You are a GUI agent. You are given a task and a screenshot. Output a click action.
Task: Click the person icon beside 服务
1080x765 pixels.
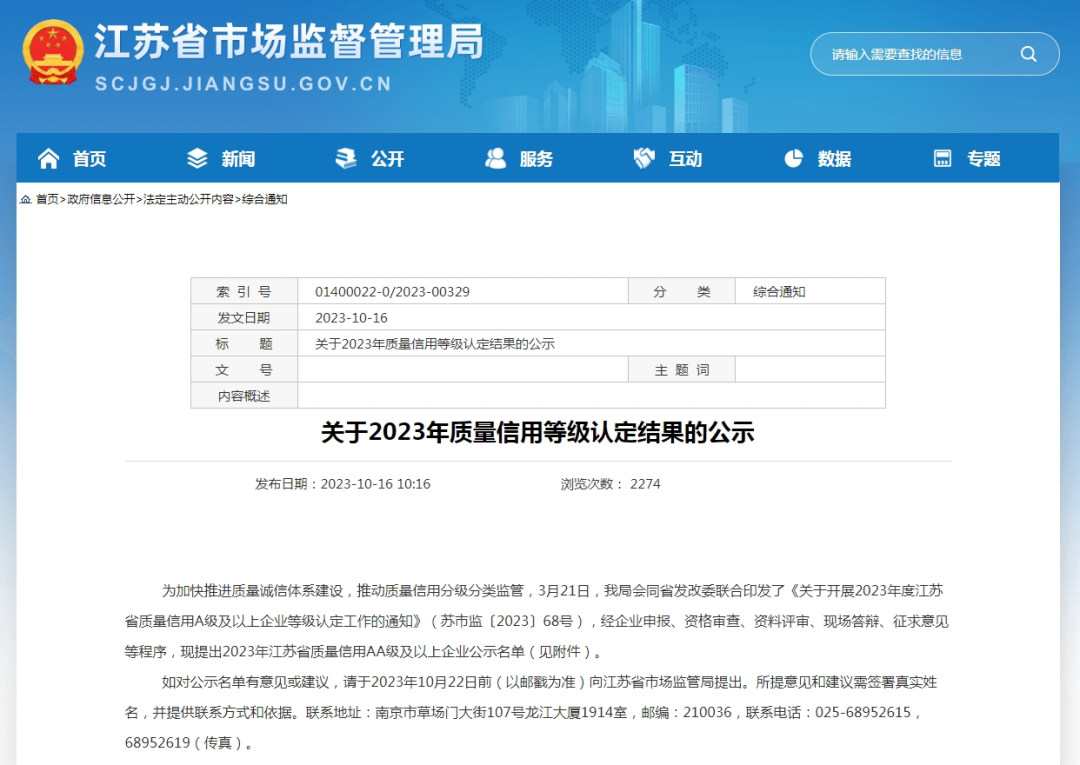(x=495, y=158)
